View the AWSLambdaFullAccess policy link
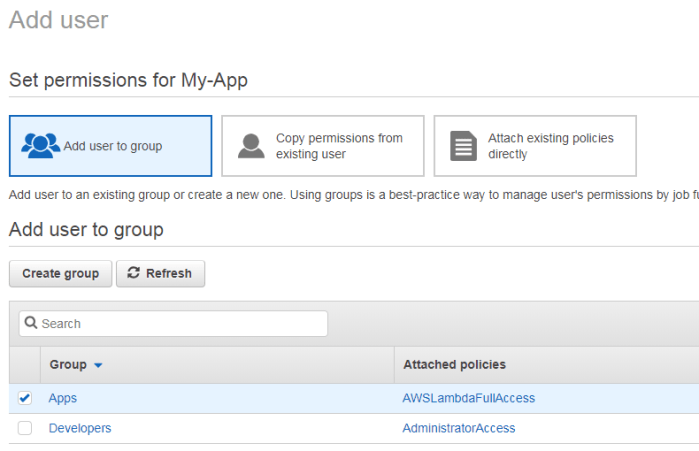Screen dimensions: 699x451 [468, 398]
